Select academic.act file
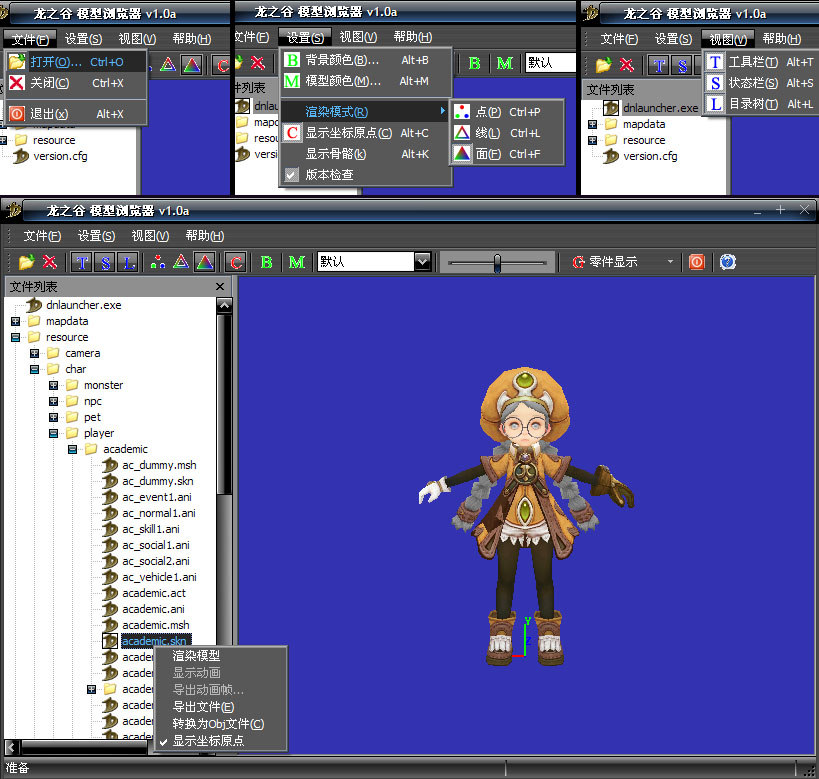Image resolution: width=819 pixels, height=779 pixels. pyautogui.click(x=154, y=593)
